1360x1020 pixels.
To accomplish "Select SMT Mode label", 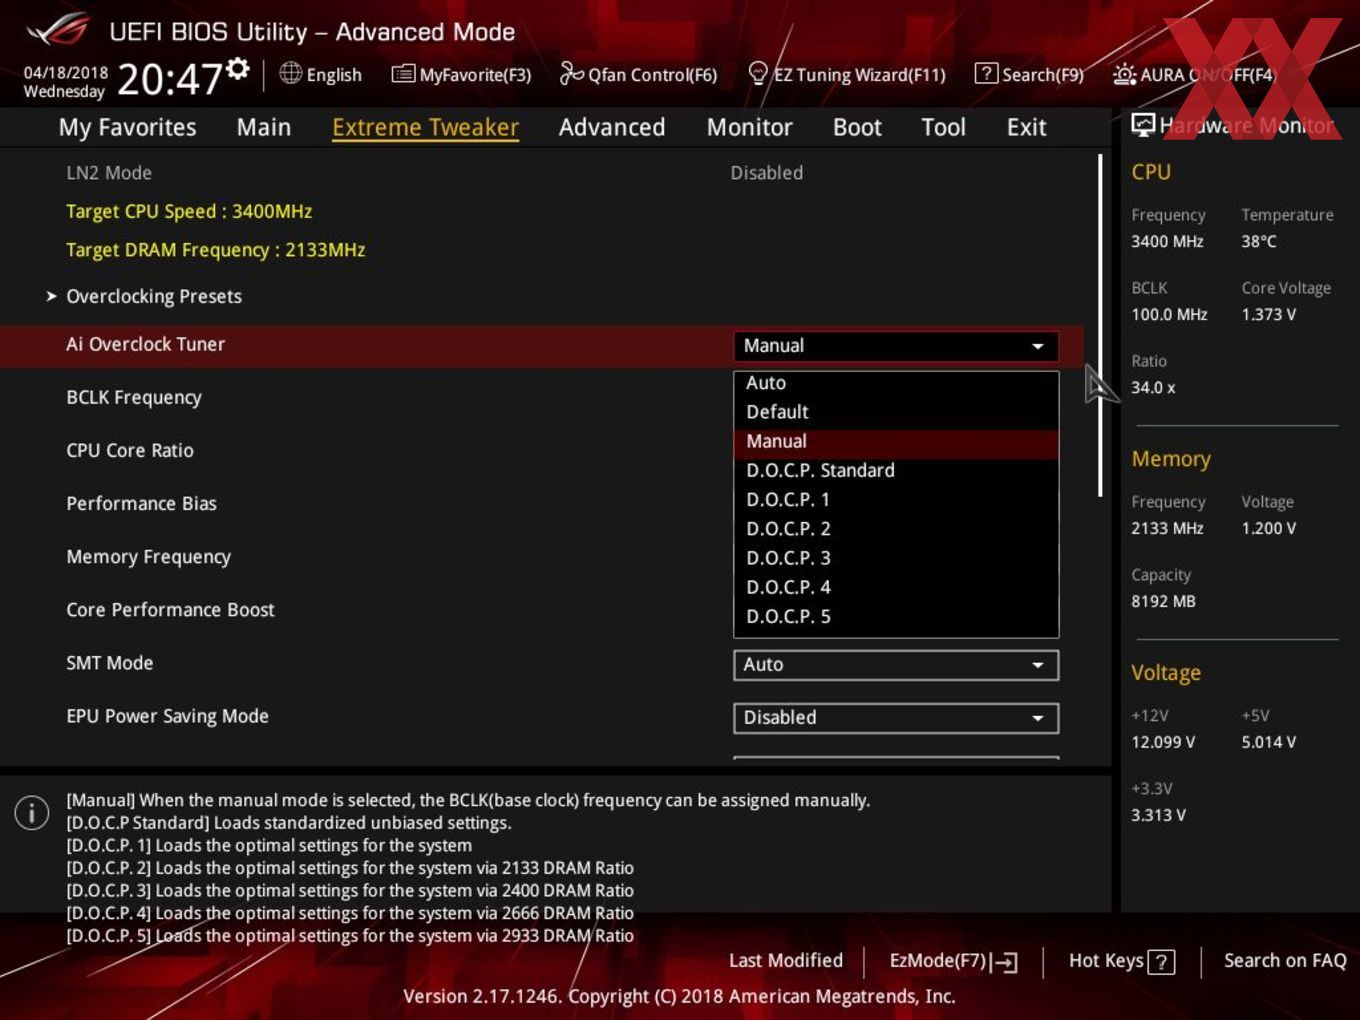I will (109, 662).
